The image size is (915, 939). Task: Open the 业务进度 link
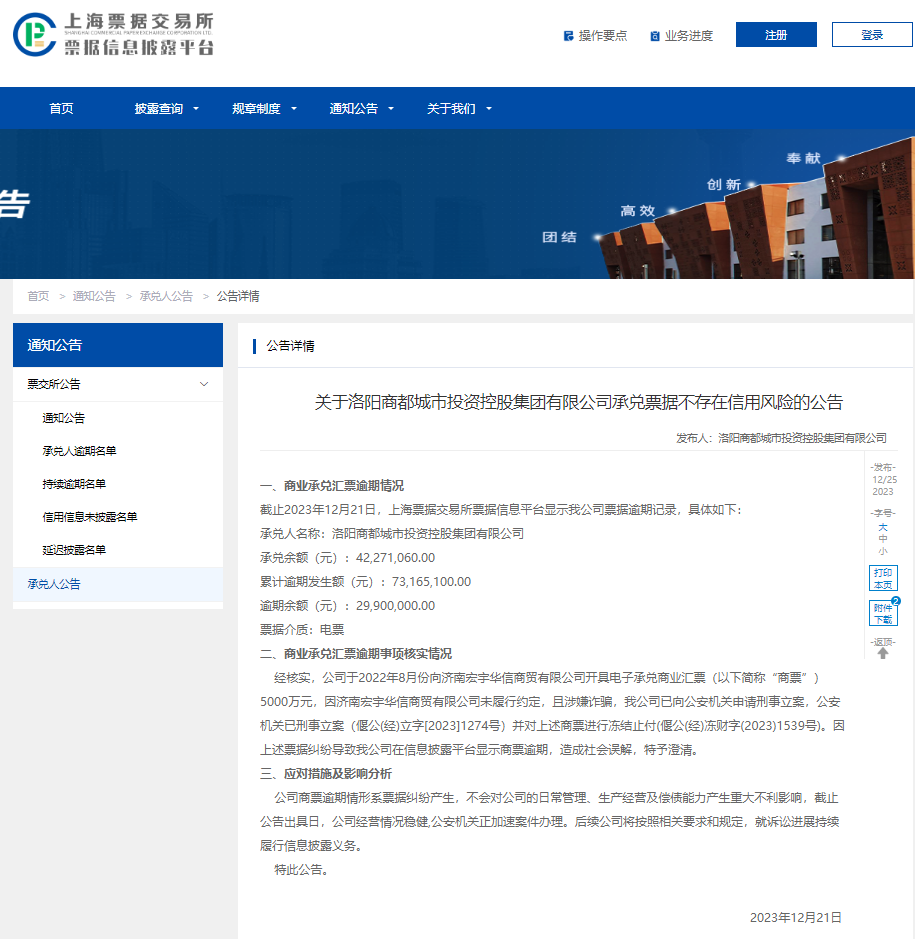(x=689, y=36)
